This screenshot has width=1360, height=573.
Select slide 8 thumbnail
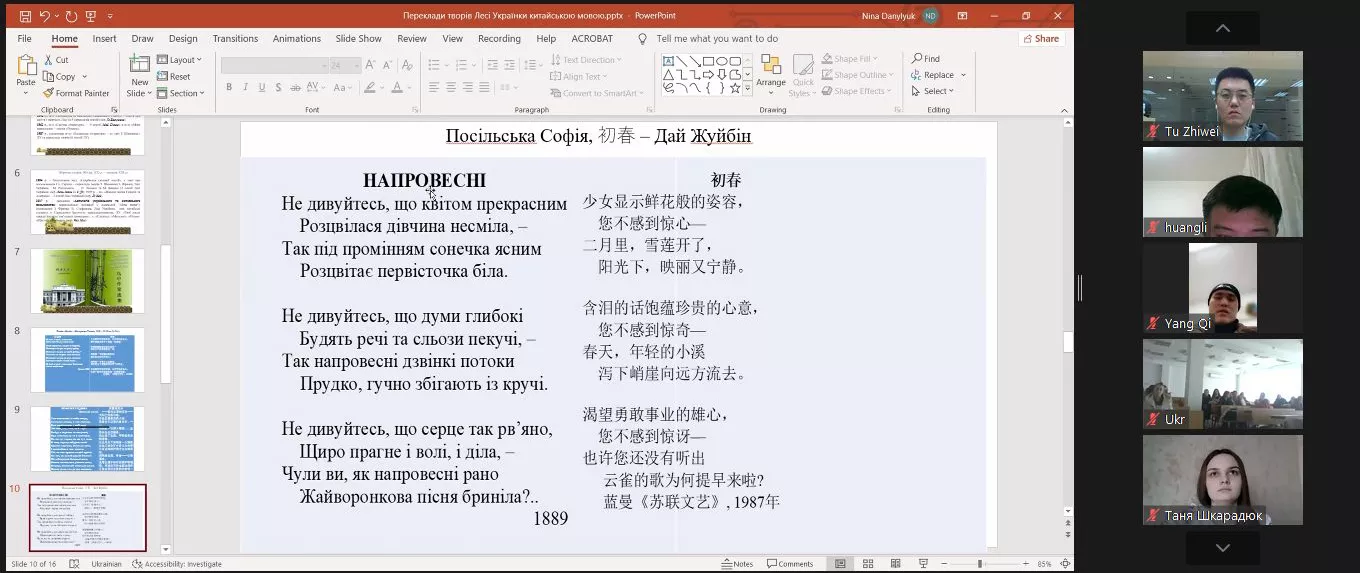click(87, 360)
